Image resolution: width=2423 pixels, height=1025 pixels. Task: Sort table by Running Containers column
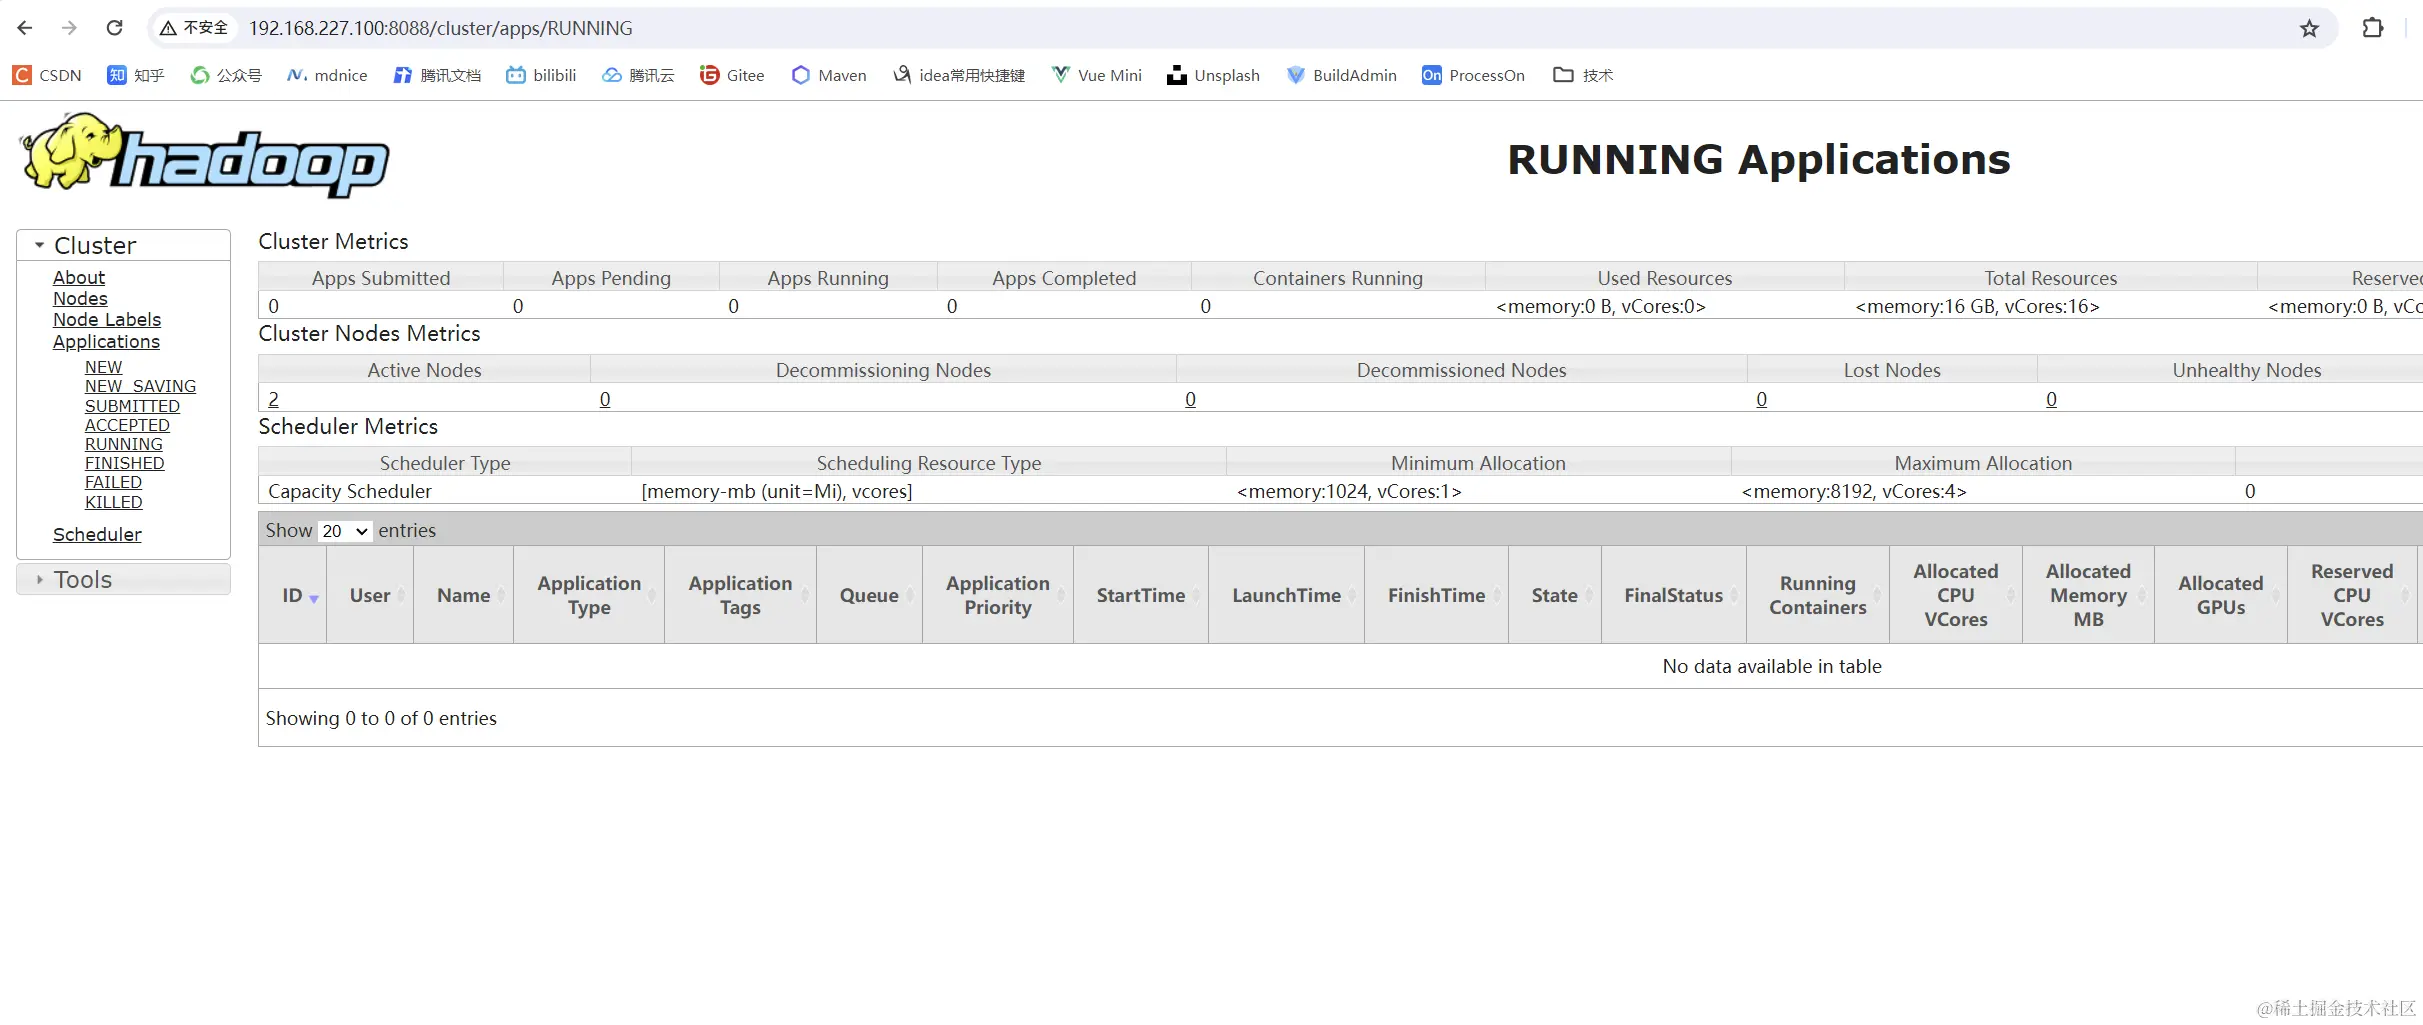(x=1818, y=595)
